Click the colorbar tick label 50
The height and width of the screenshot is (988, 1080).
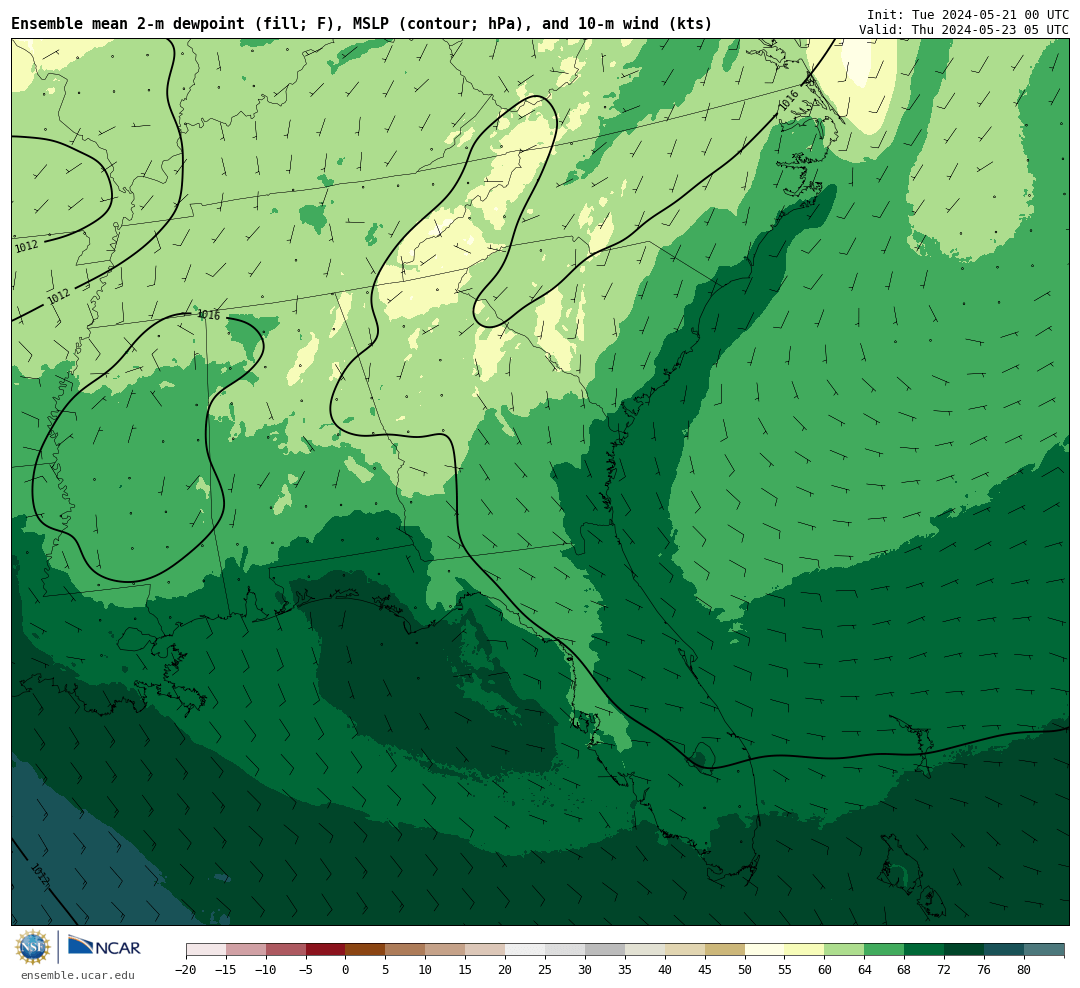[745, 970]
